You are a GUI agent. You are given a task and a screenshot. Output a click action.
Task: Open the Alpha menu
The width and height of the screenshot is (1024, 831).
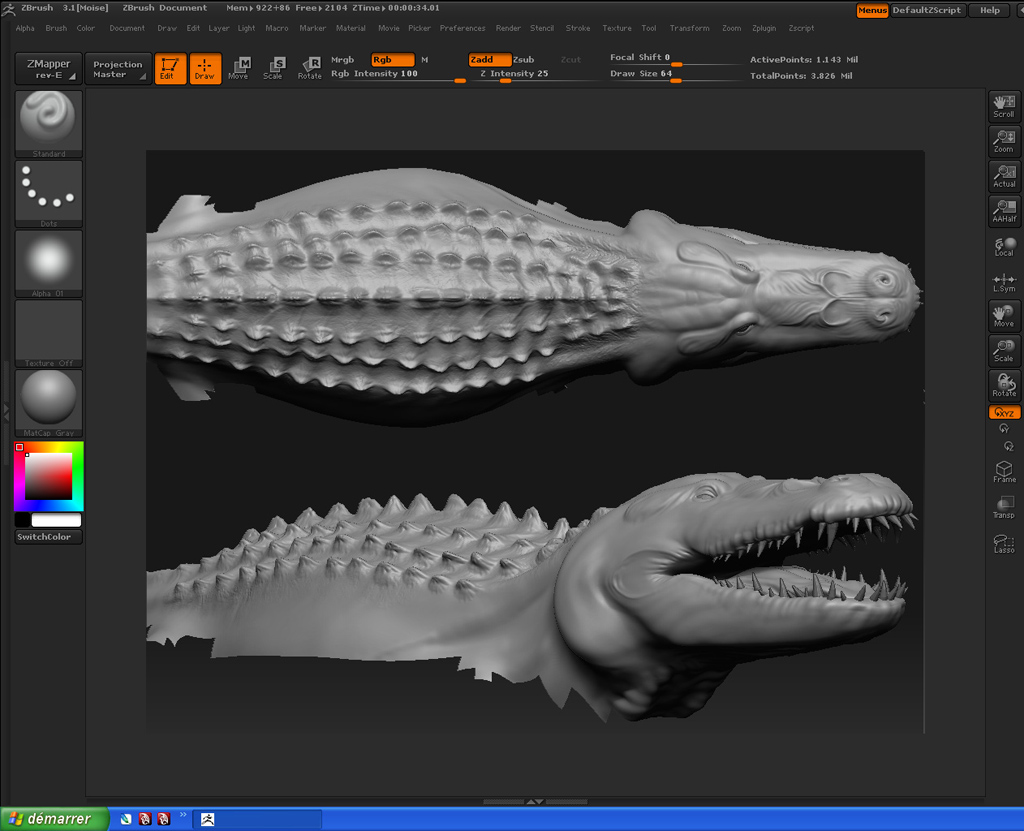[25, 28]
